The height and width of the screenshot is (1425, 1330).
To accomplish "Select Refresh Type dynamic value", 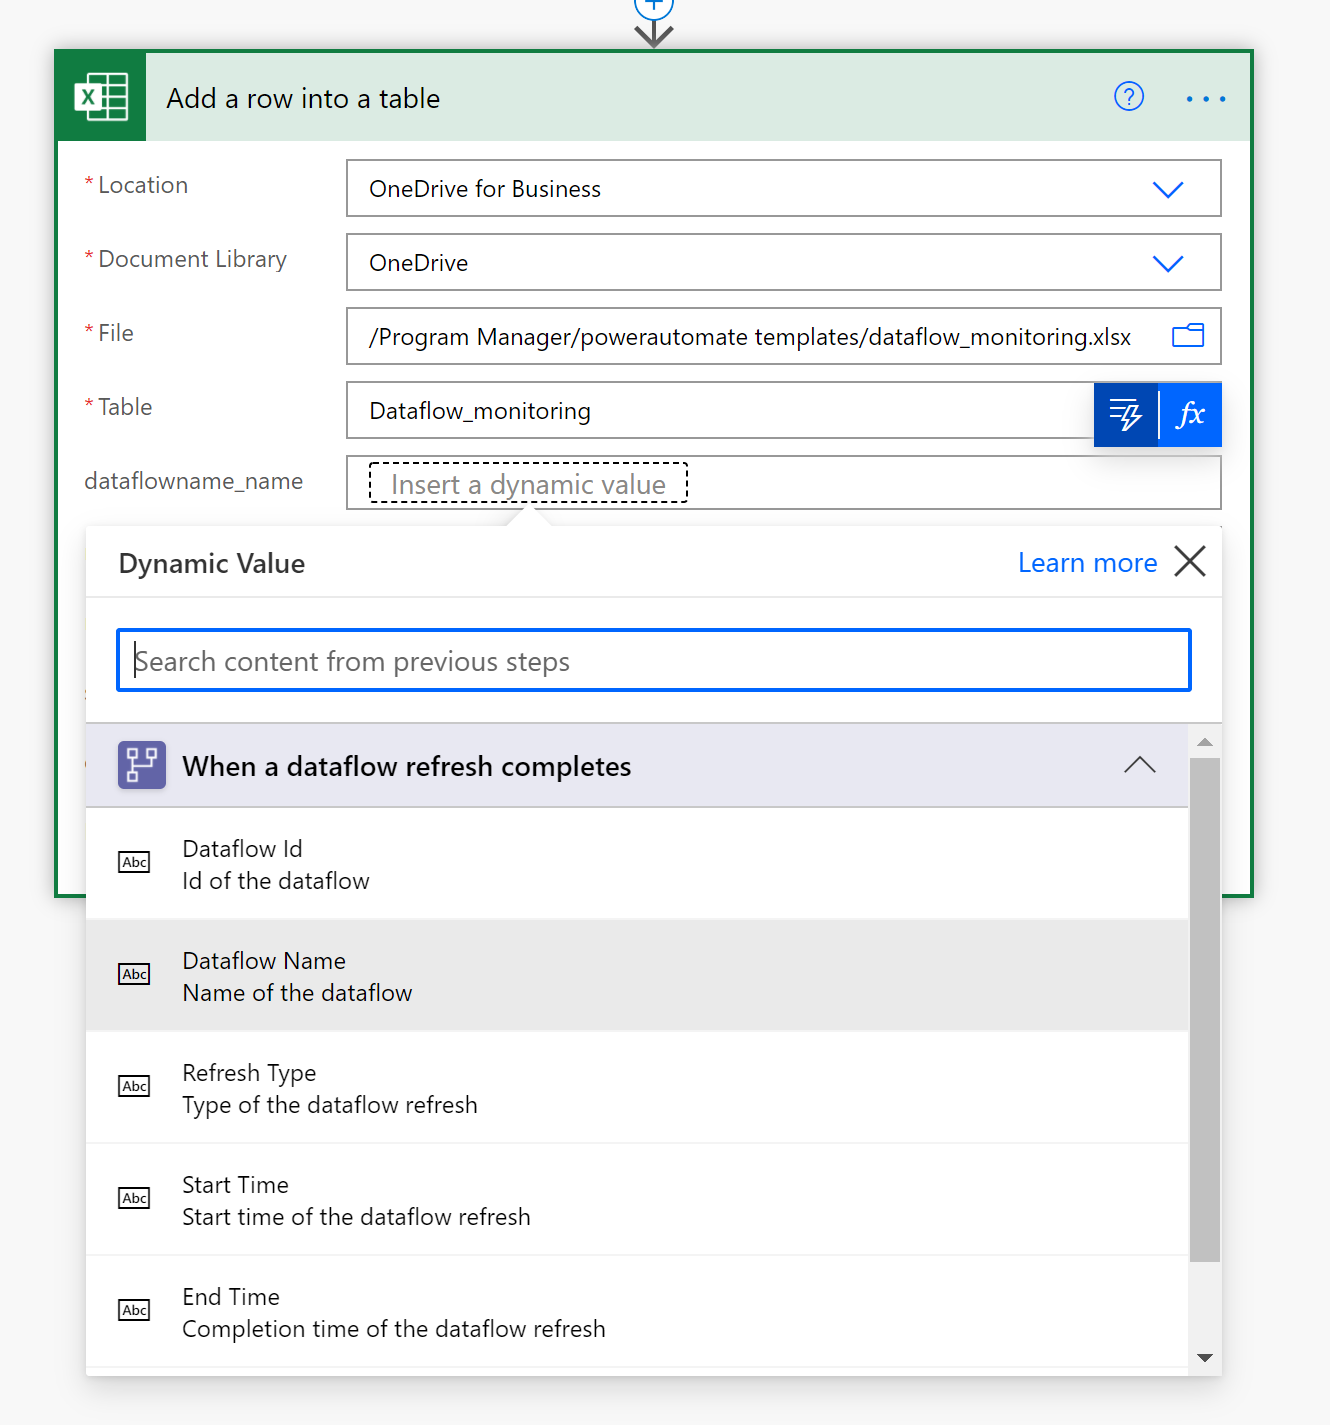I will [x=637, y=1088].
